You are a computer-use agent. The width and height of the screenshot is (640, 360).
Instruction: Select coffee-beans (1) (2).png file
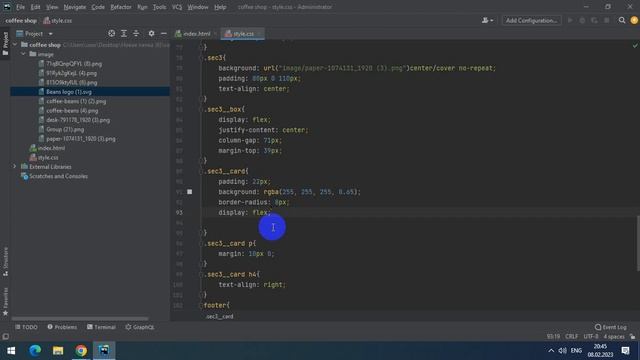click(x=76, y=101)
